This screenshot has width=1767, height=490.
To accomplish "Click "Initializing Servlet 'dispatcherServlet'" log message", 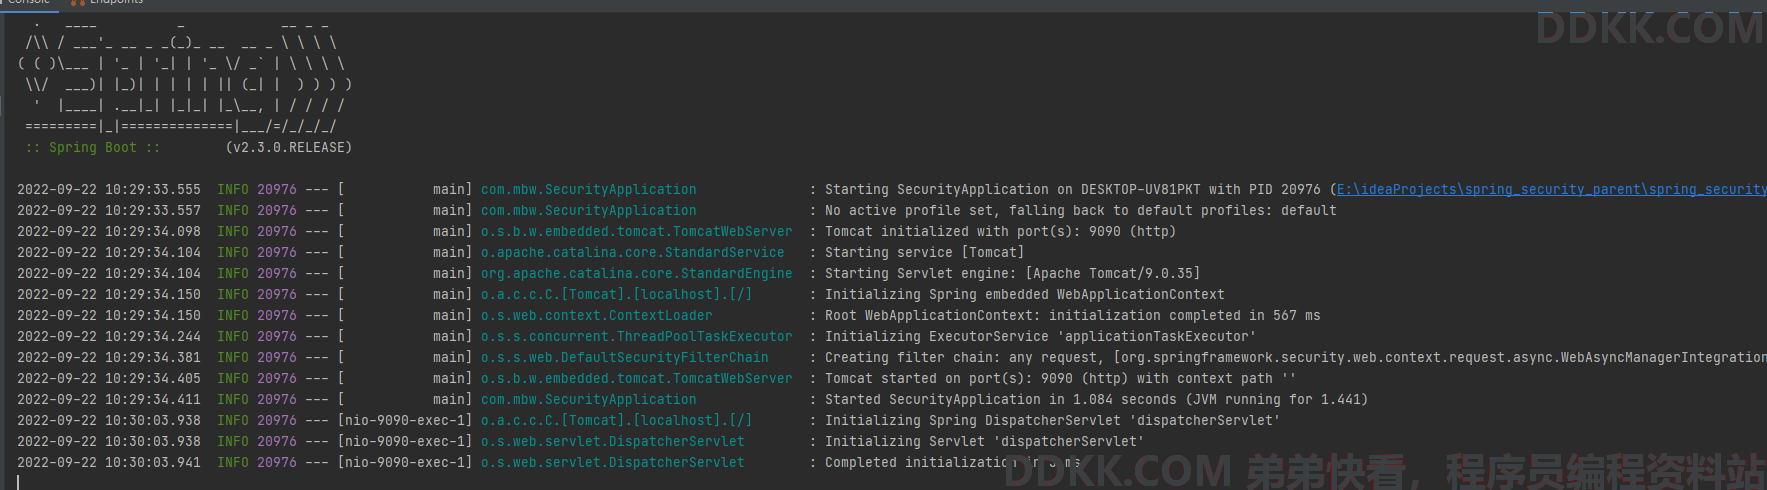I will [984, 441].
